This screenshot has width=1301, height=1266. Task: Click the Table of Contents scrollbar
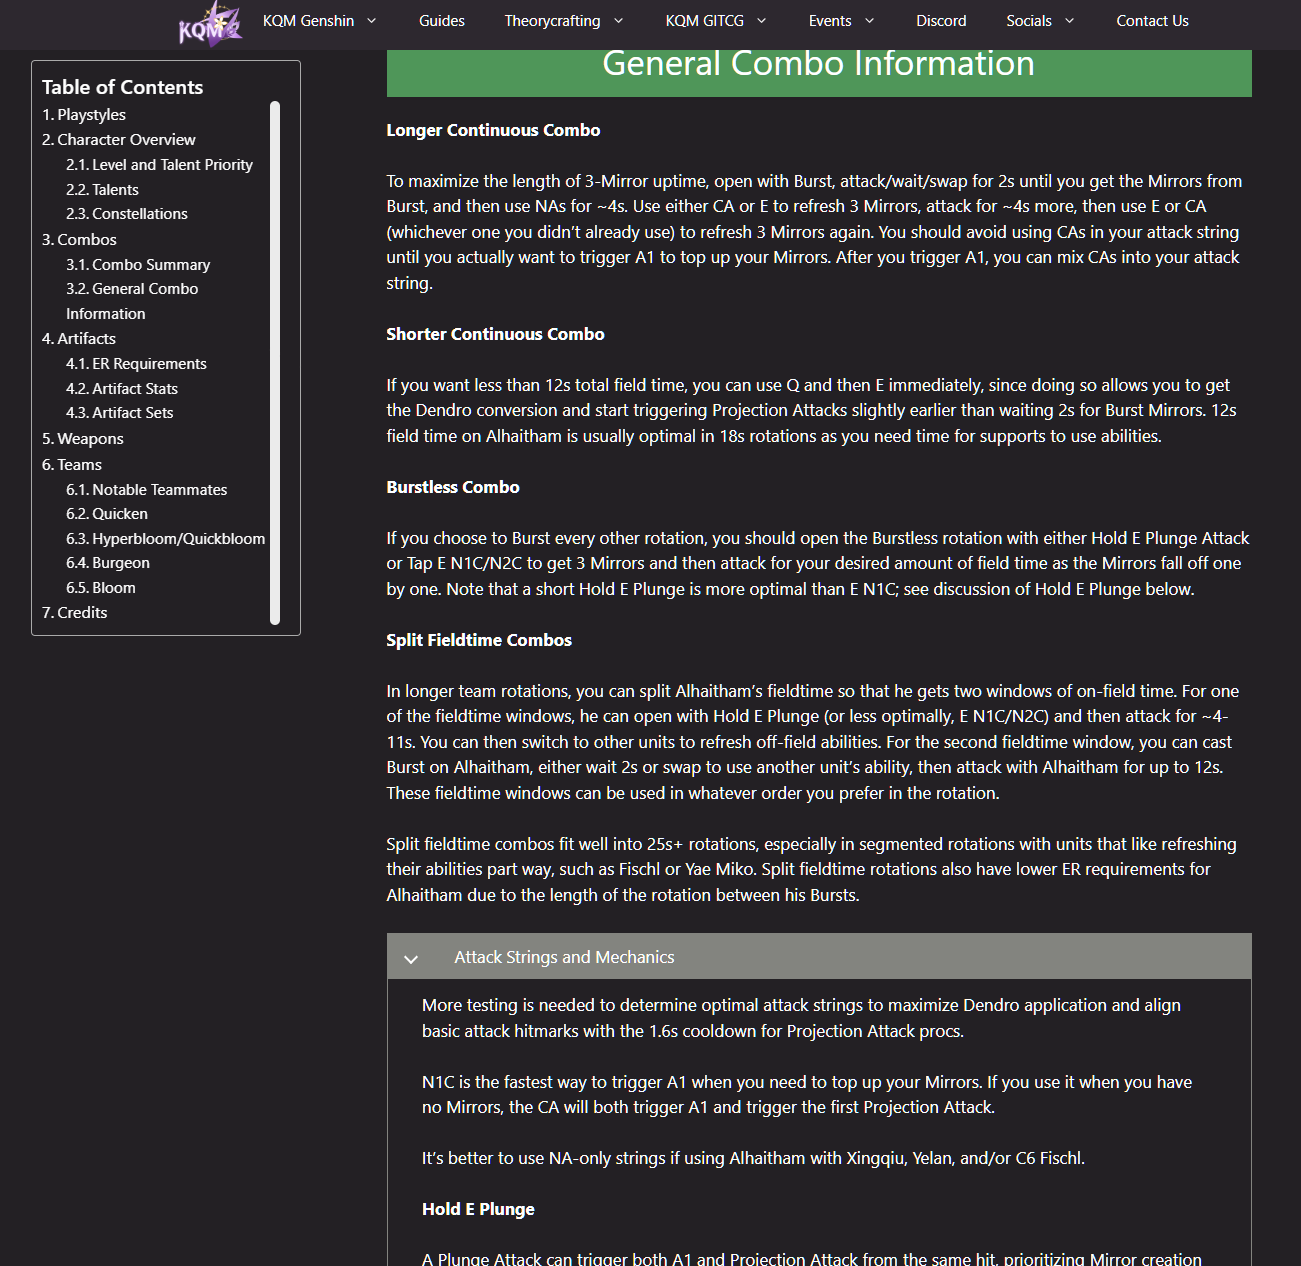point(275,363)
